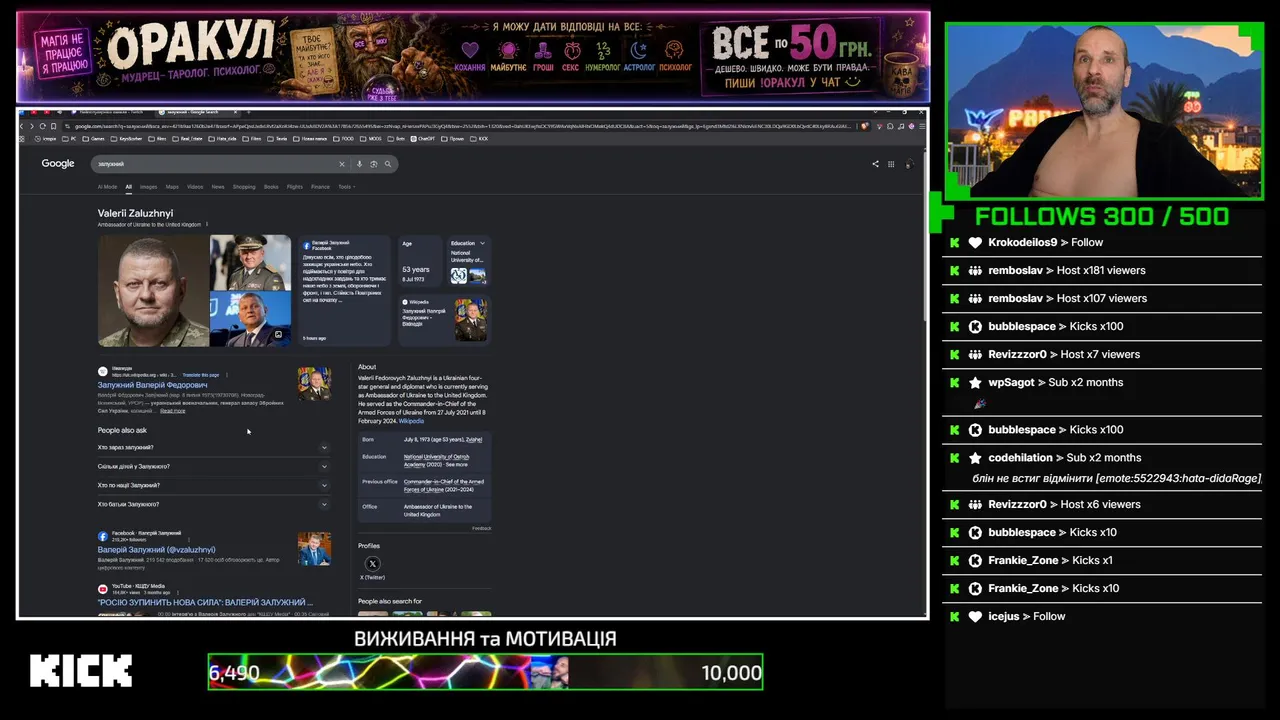The width and height of the screenshot is (1280, 720).
Task: Switch to Images results tab
Action: pos(148,187)
